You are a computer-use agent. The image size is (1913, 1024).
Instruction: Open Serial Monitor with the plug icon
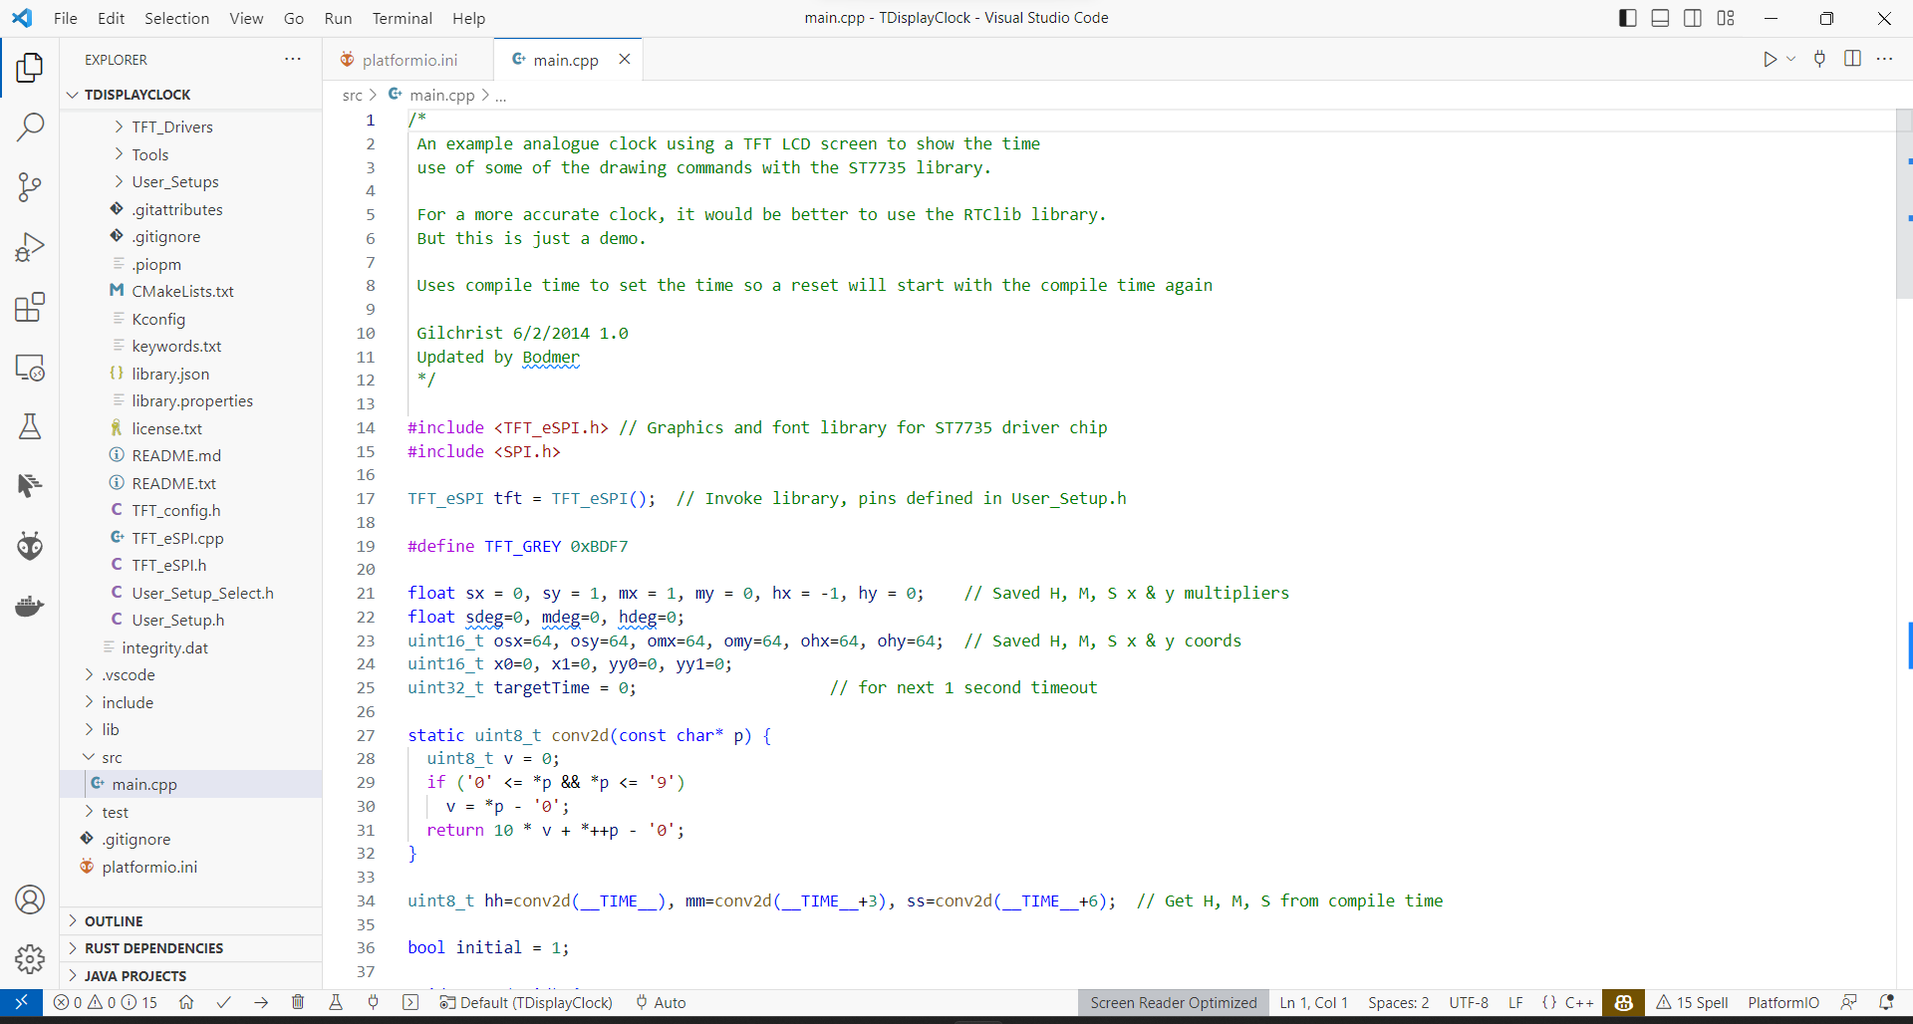pyautogui.click(x=372, y=1002)
